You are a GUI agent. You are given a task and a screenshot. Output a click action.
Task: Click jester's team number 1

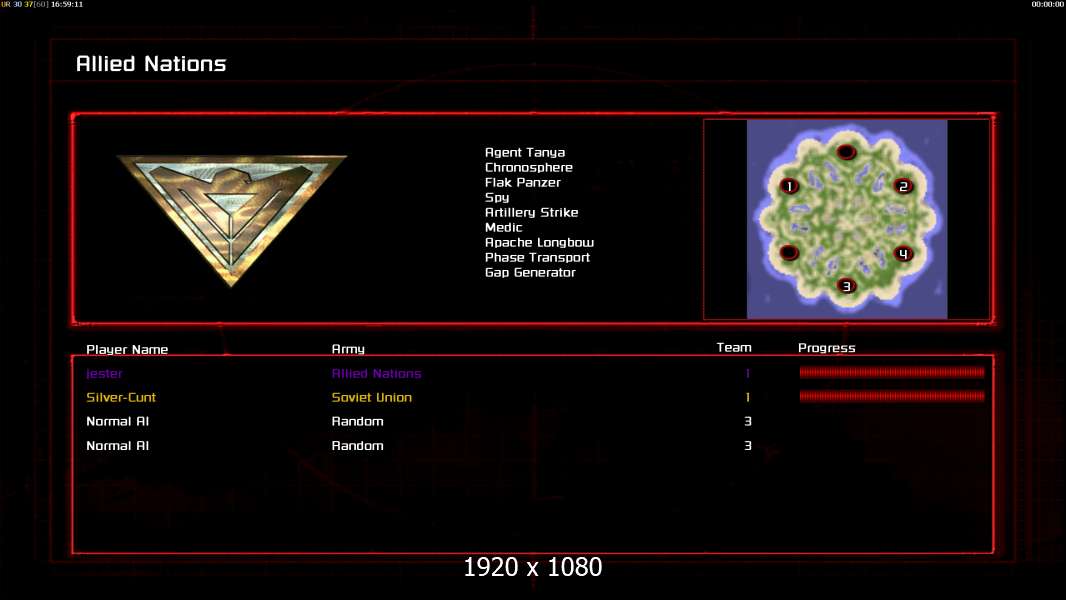click(748, 373)
